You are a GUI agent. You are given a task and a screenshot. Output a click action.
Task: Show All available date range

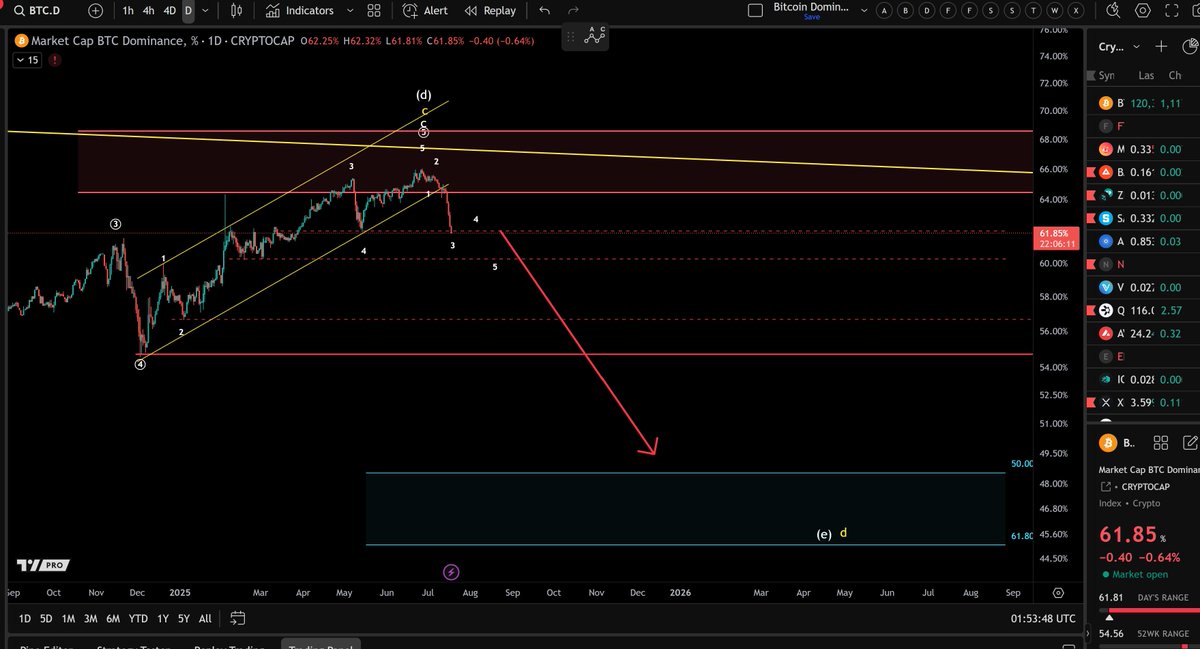pos(205,618)
